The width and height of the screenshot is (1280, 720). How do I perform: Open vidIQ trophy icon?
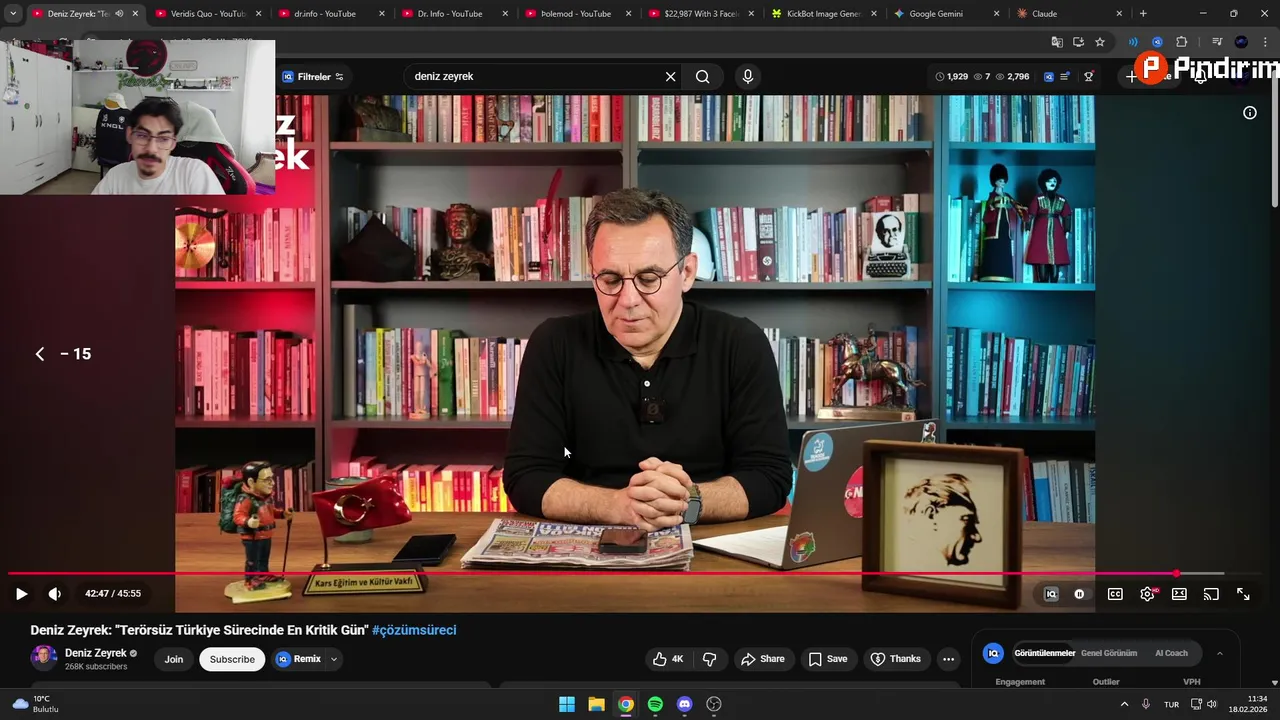[x=1089, y=77]
